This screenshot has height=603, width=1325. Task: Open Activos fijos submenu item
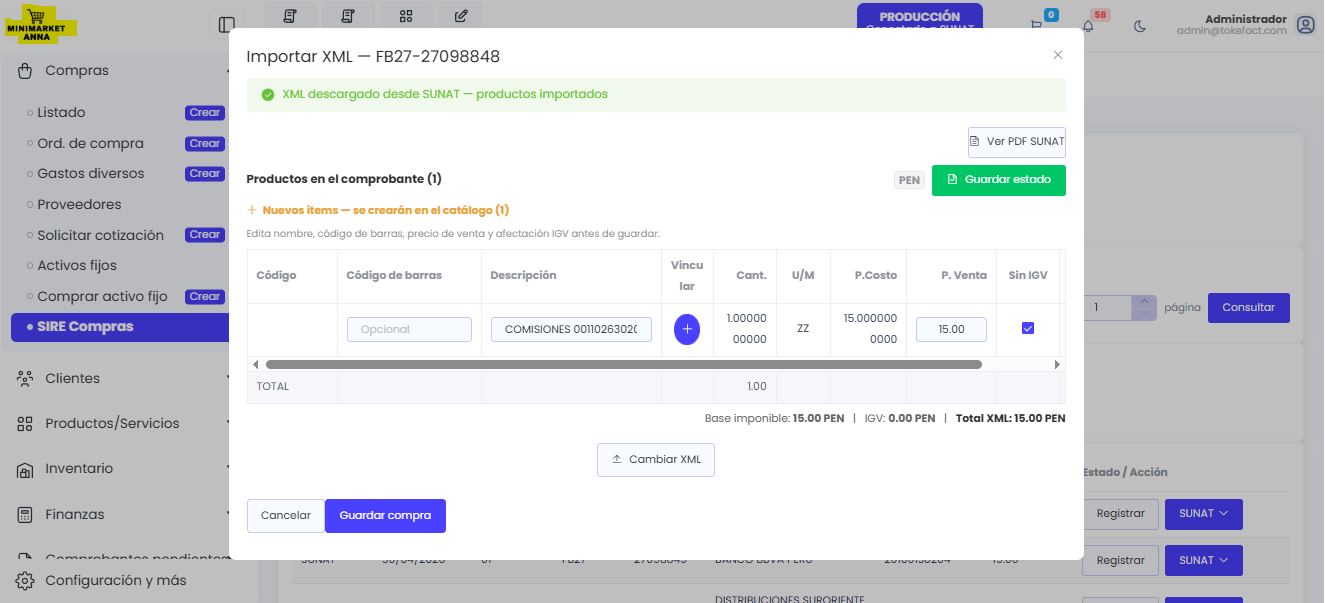(77, 266)
